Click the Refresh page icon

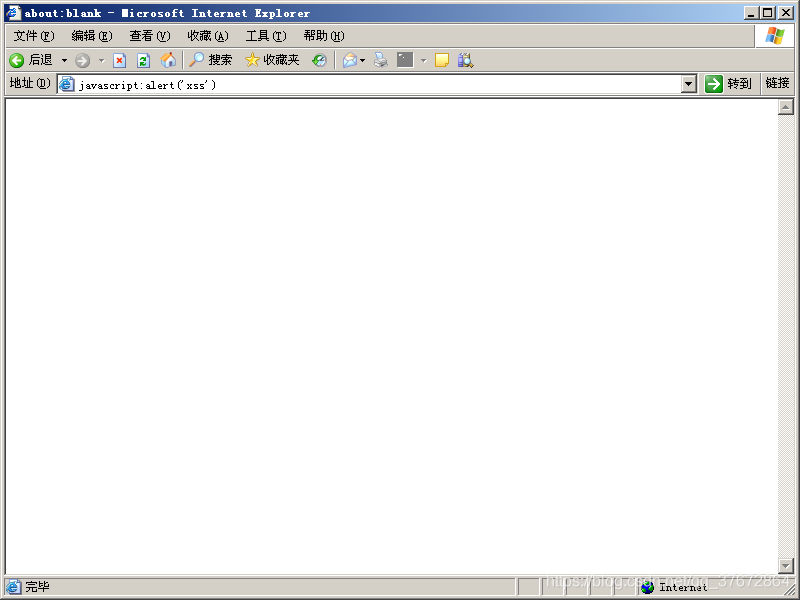[x=143, y=61]
